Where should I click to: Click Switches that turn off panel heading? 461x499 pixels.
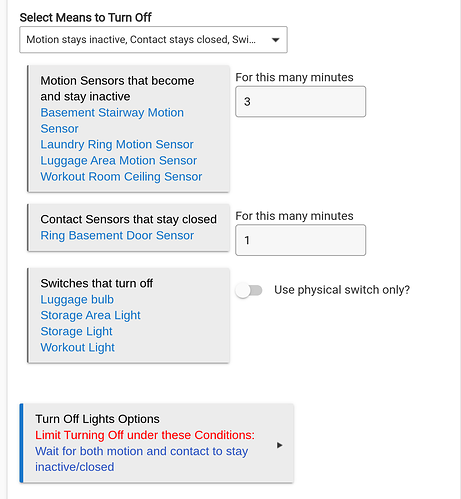pos(97,283)
